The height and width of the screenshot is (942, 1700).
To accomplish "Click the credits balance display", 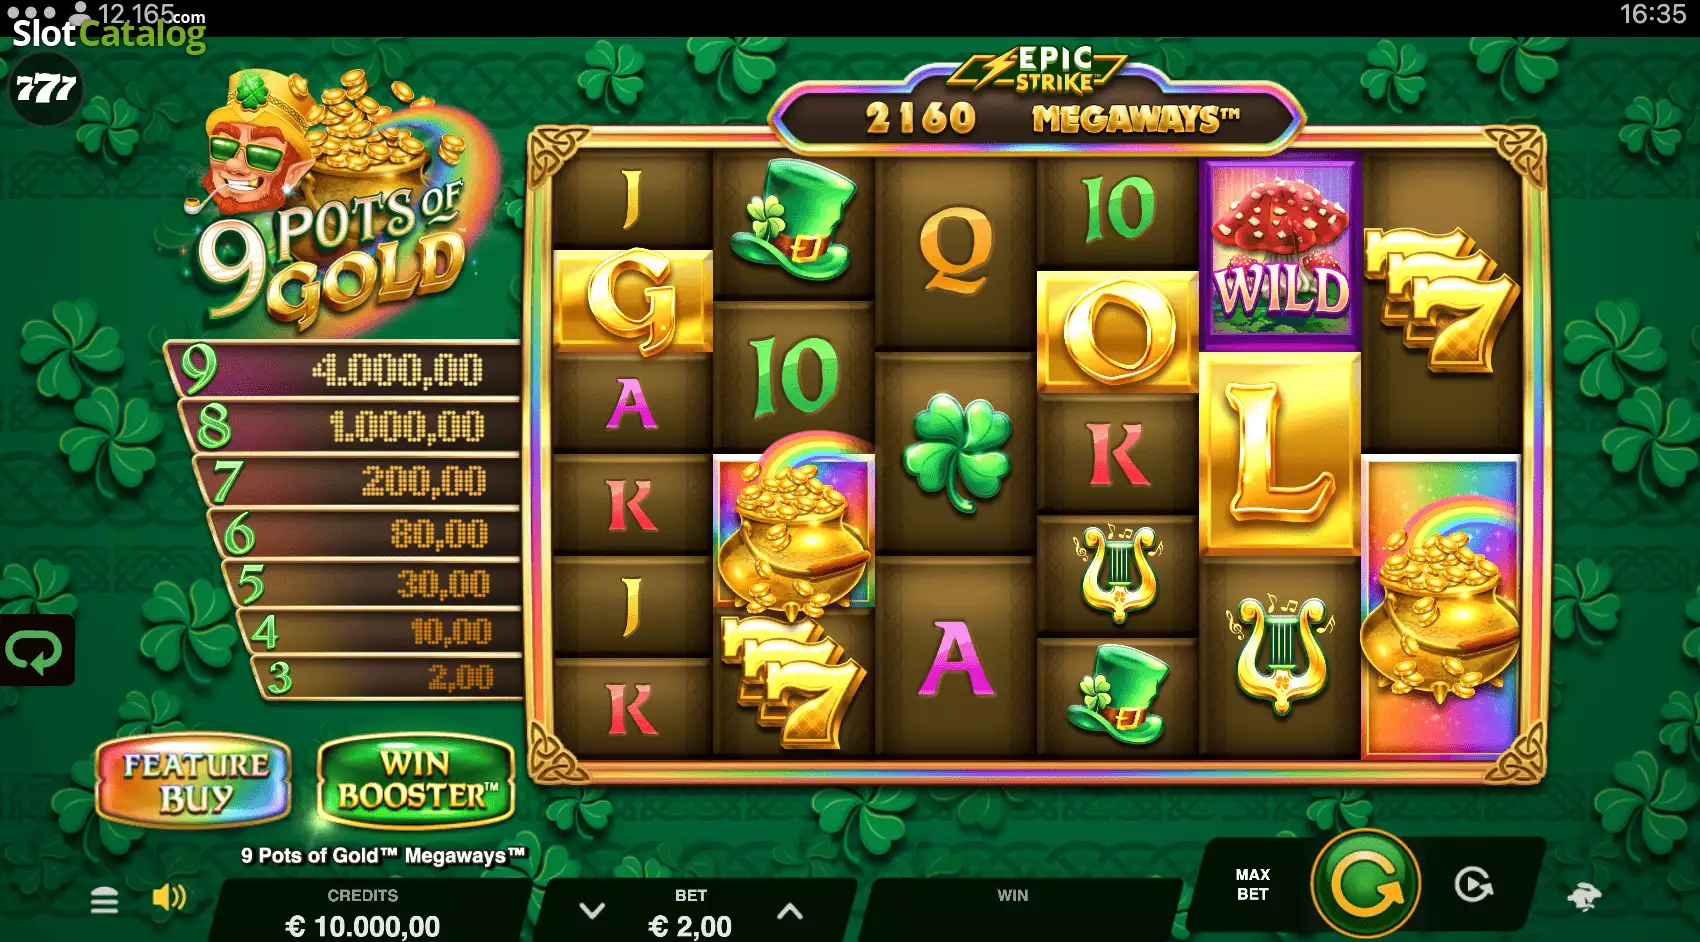I will point(363,913).
